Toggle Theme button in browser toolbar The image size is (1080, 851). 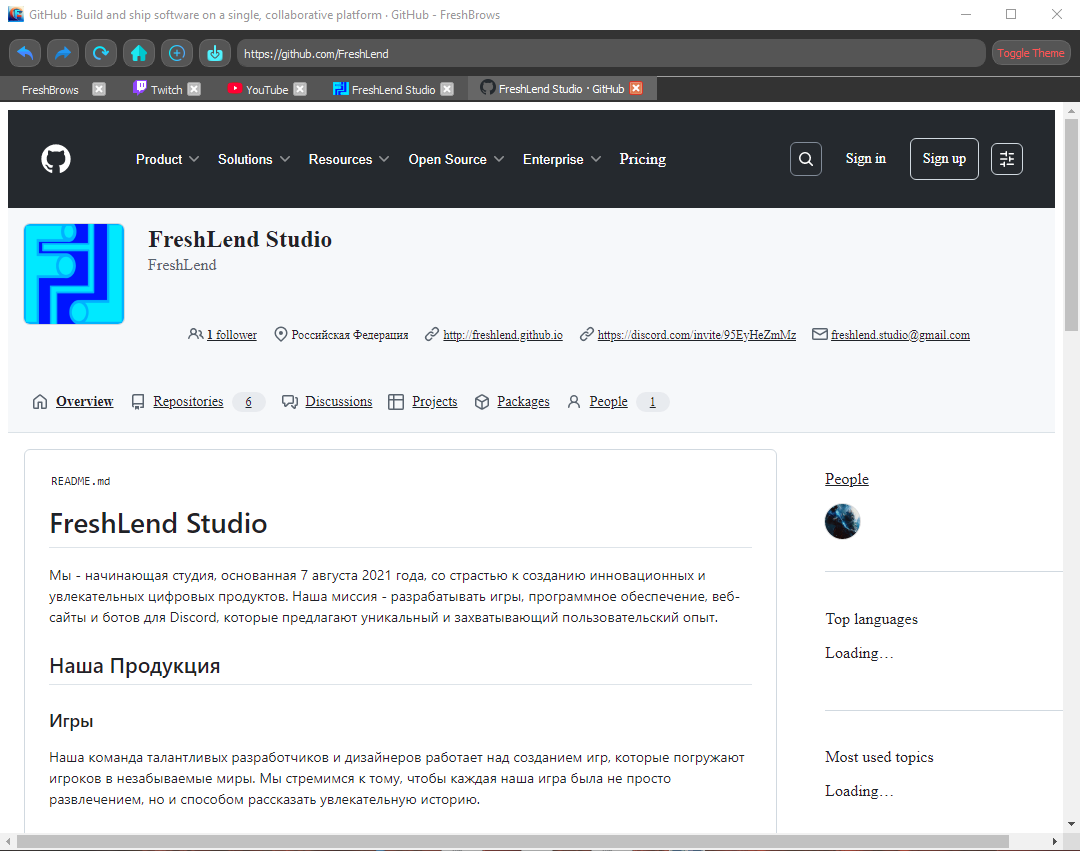point(1030,53)
